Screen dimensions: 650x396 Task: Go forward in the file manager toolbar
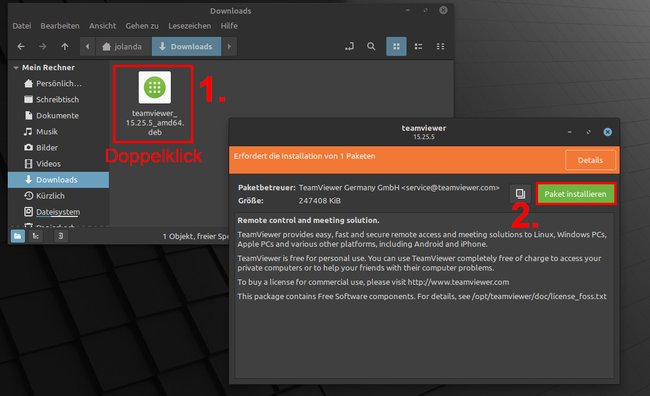[x=43, y=46]
